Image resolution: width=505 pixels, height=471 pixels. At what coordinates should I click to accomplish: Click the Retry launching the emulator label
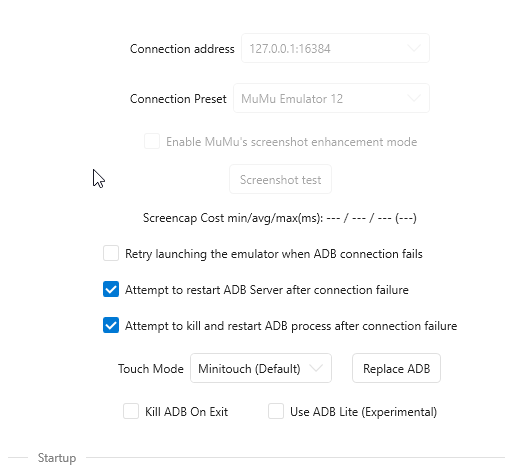tap(274, 254)
